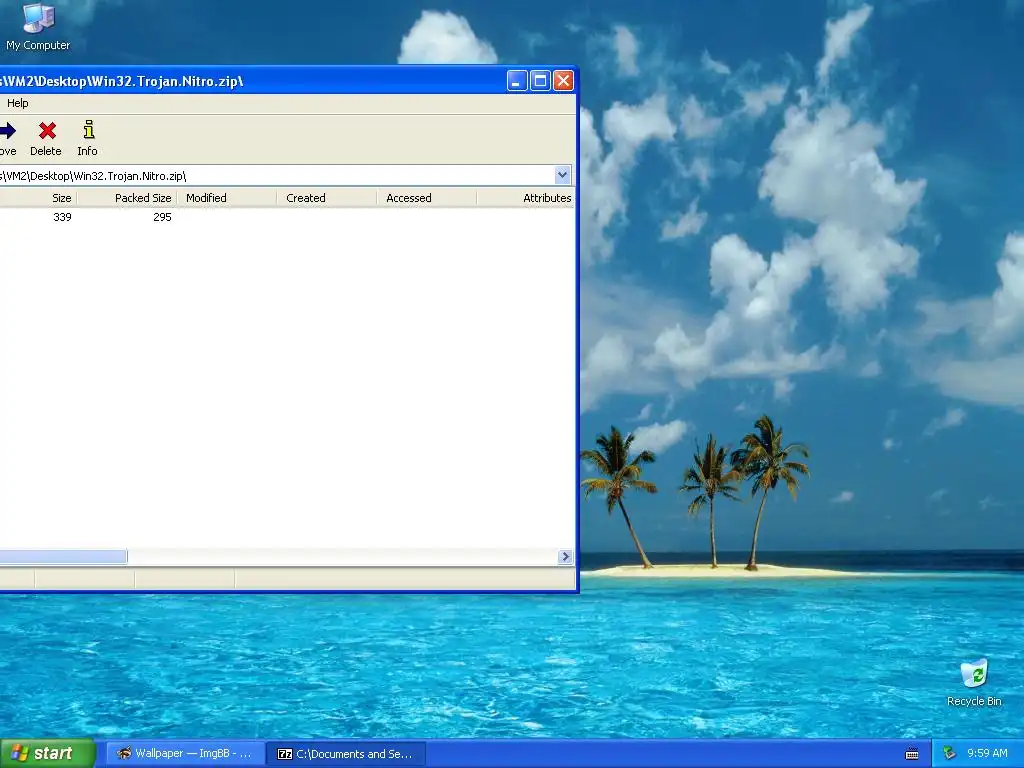The image size is (1024, 768).
Task: Click the keyboard icon in taskbar
Action: pos(912,754)
